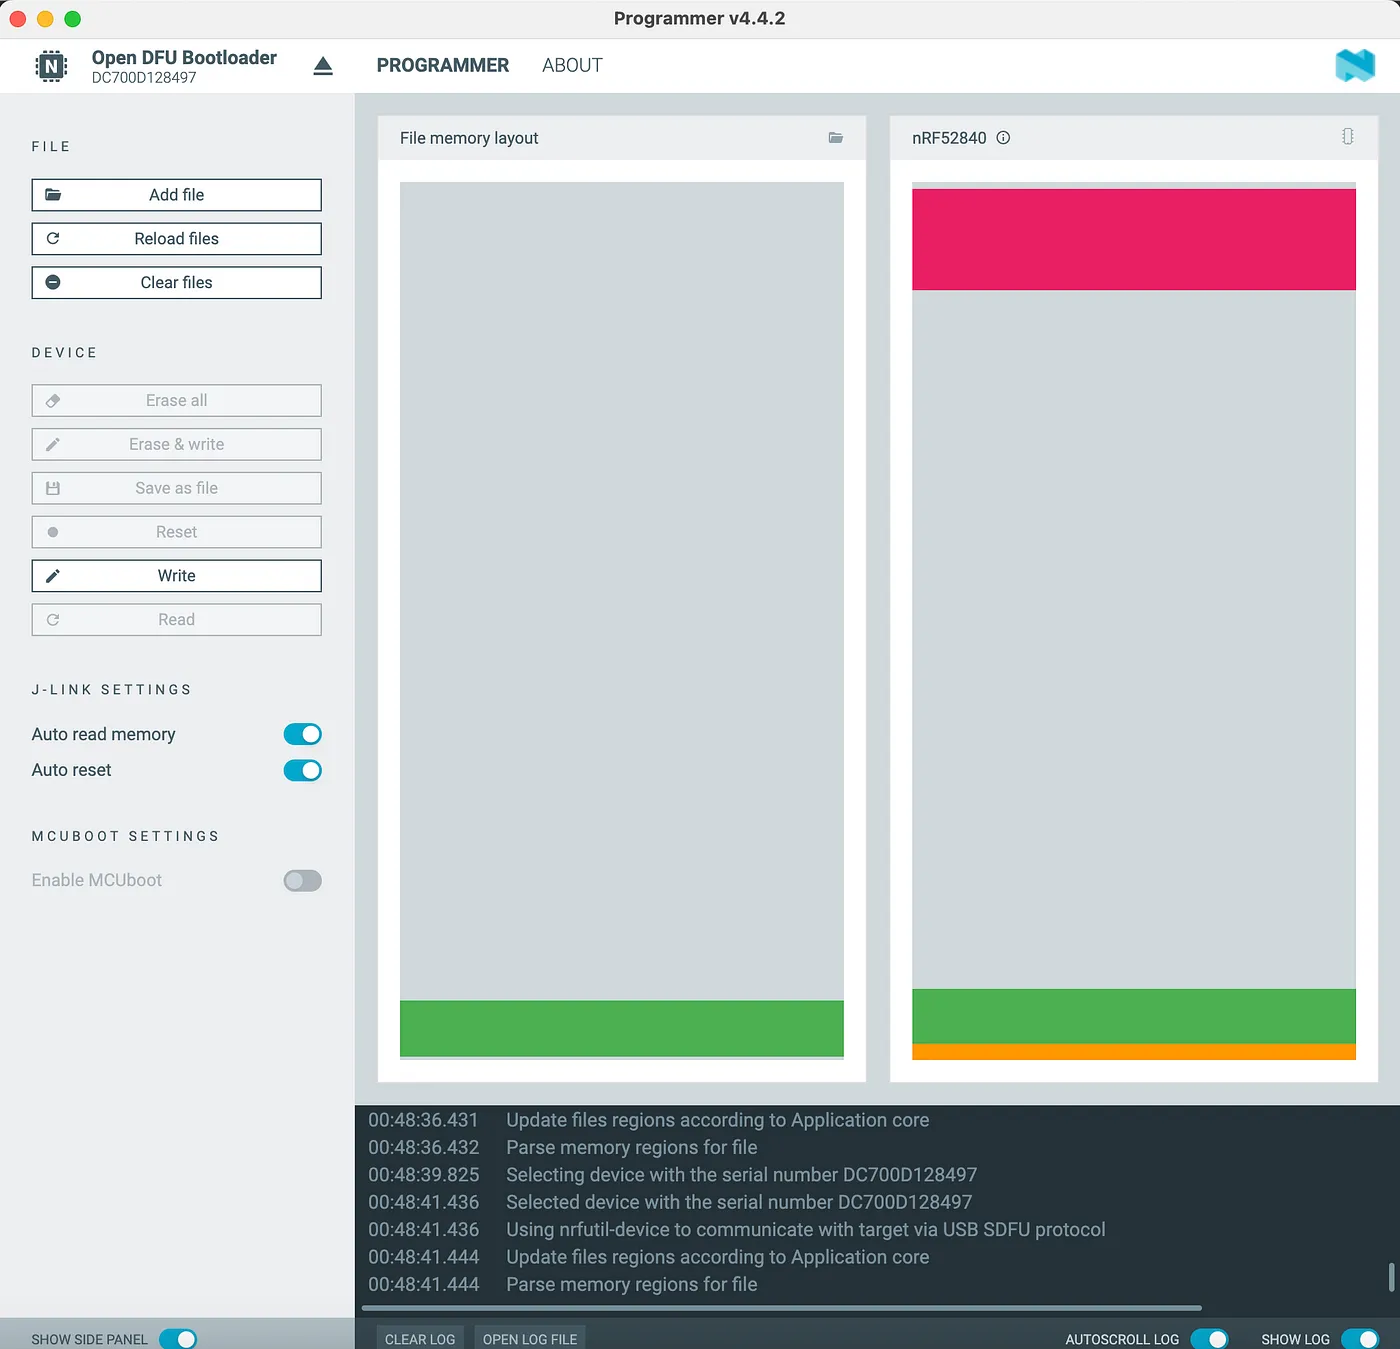Toggle Auto read memory switch
Screen dimensions: 1400x1349
click(x=302, y=734)
